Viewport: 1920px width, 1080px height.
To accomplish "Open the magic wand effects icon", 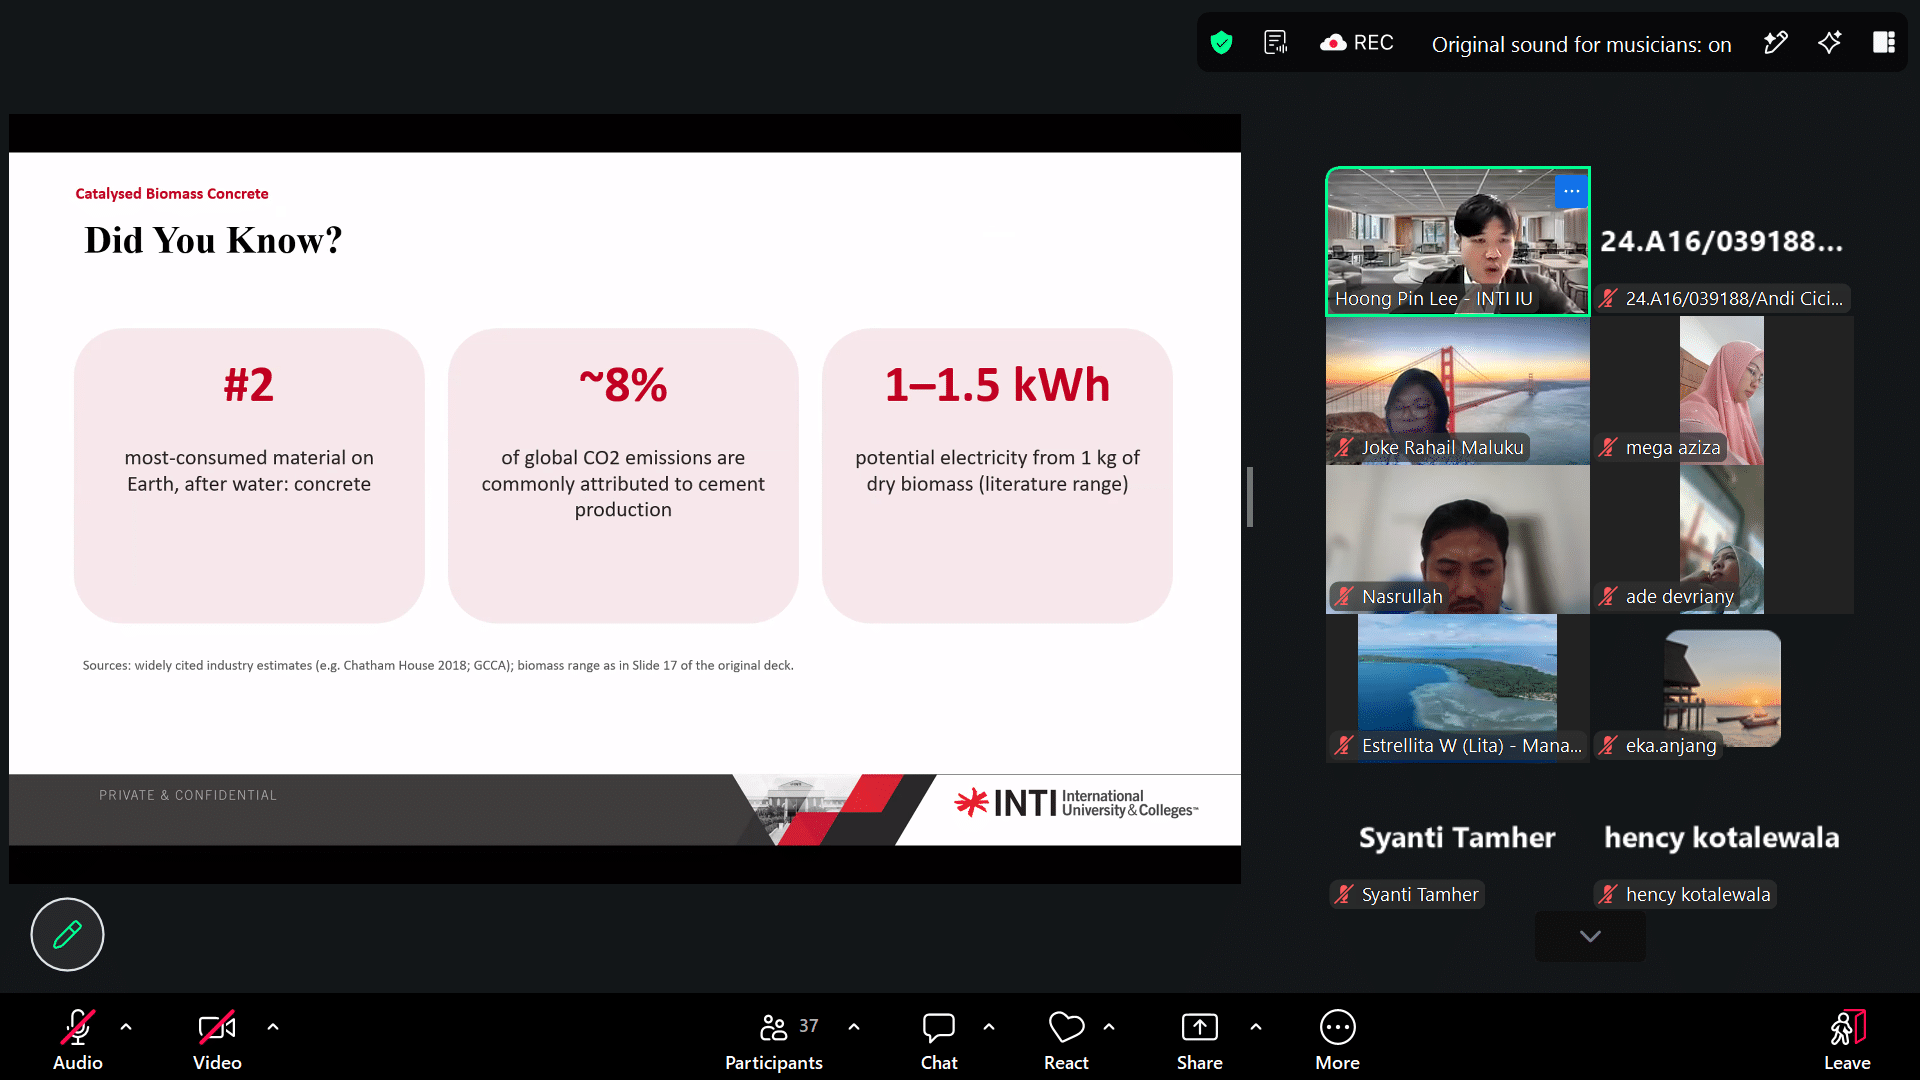I will [1776, 43].
